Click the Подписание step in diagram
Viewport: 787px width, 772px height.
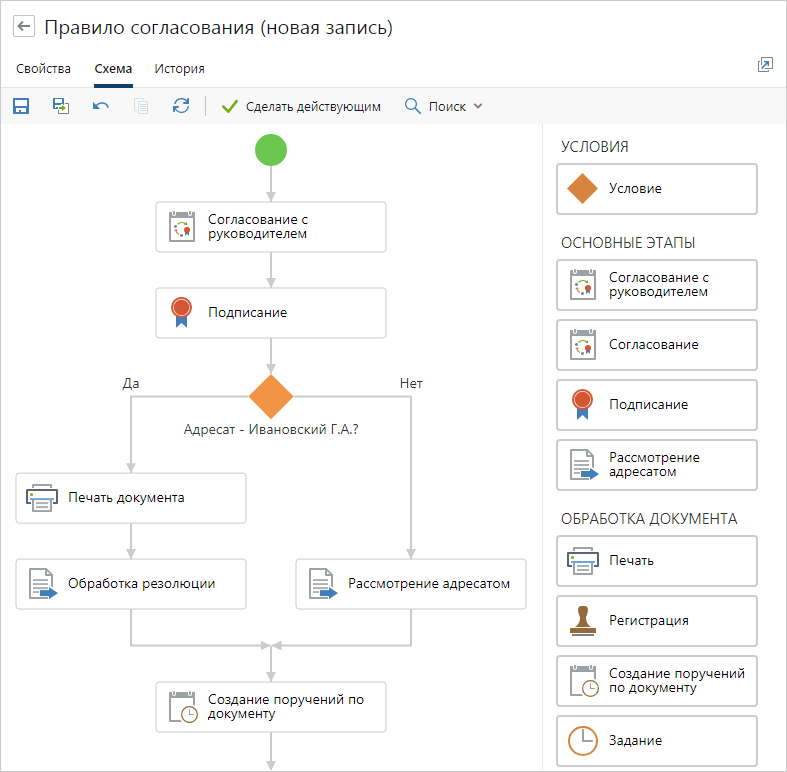(x=271, y=313)
